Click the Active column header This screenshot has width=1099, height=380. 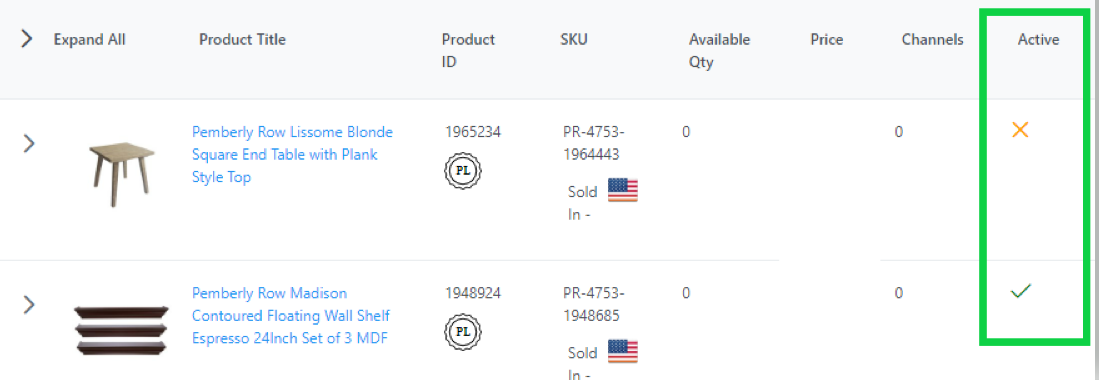click(1038, 40)
